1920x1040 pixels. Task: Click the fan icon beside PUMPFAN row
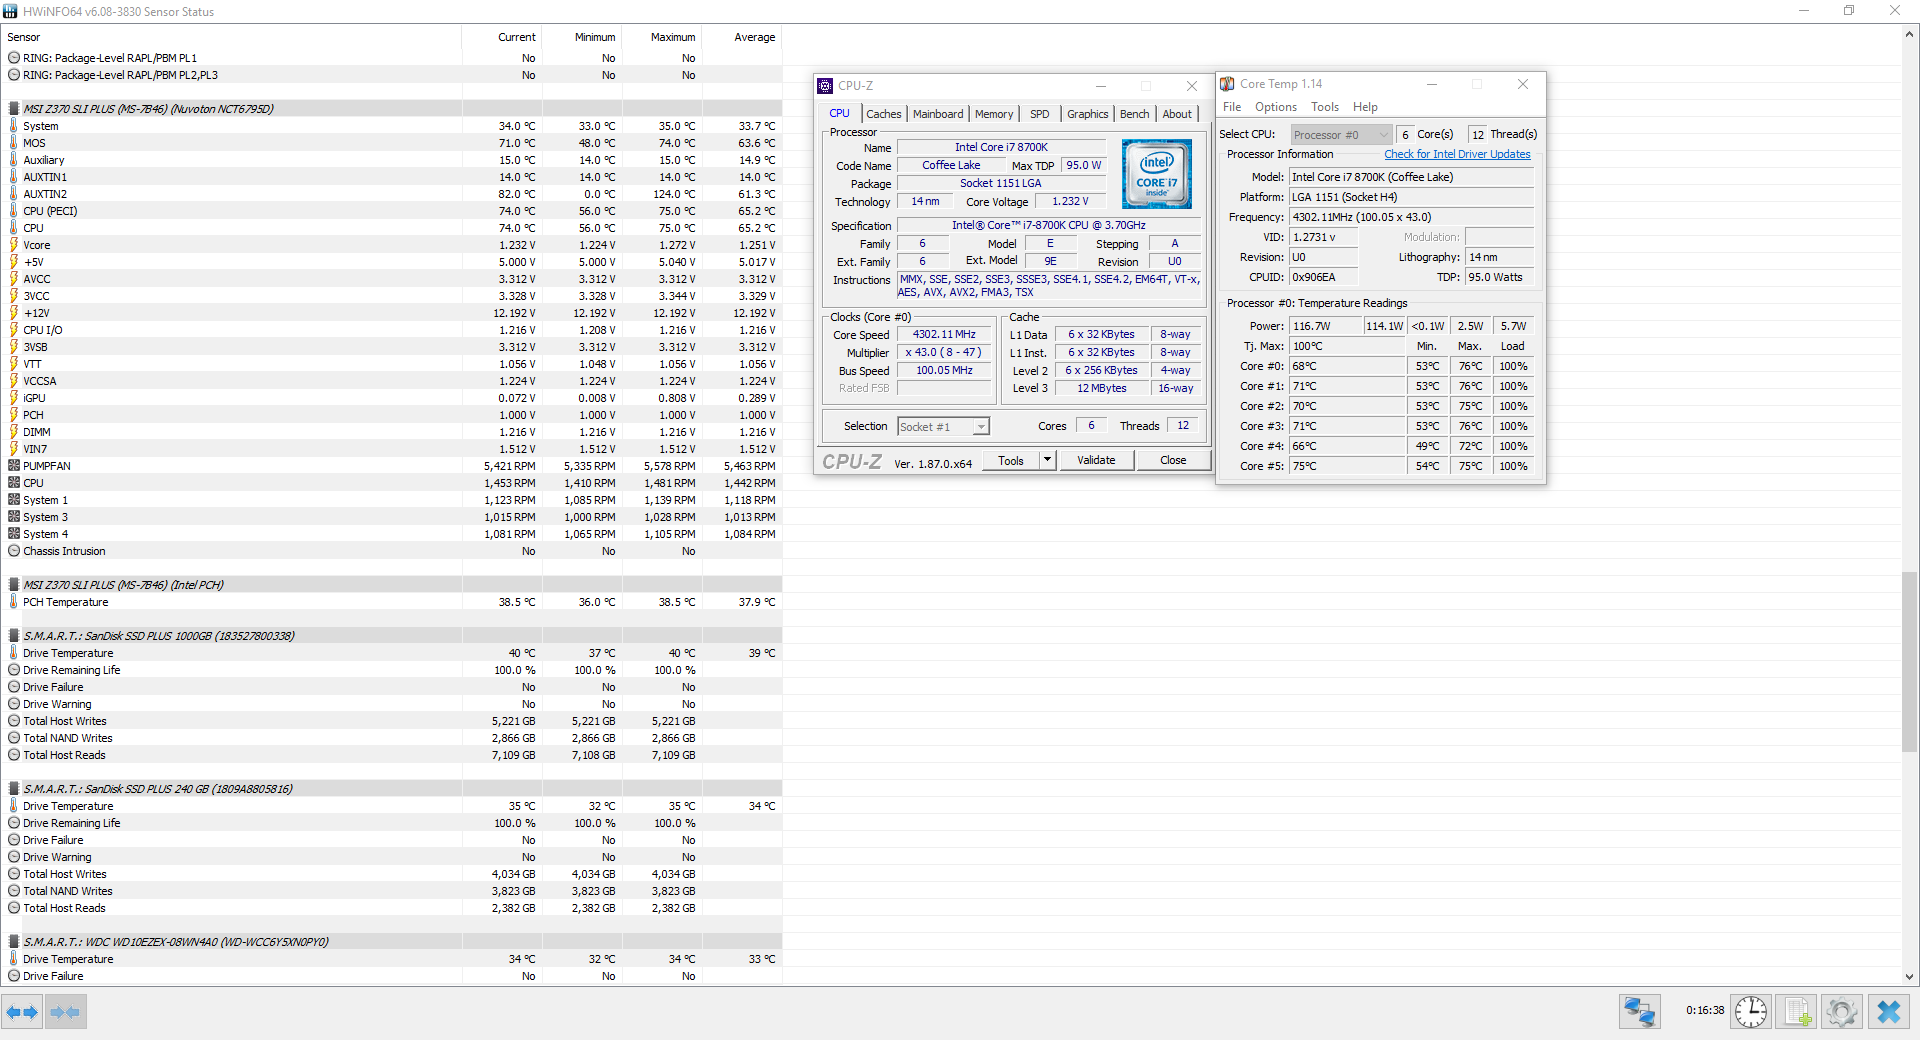pos(14,466)
